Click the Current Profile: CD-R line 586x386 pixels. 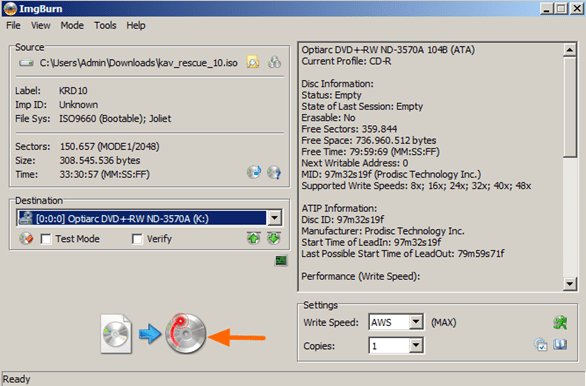click(x=346, y=61)
